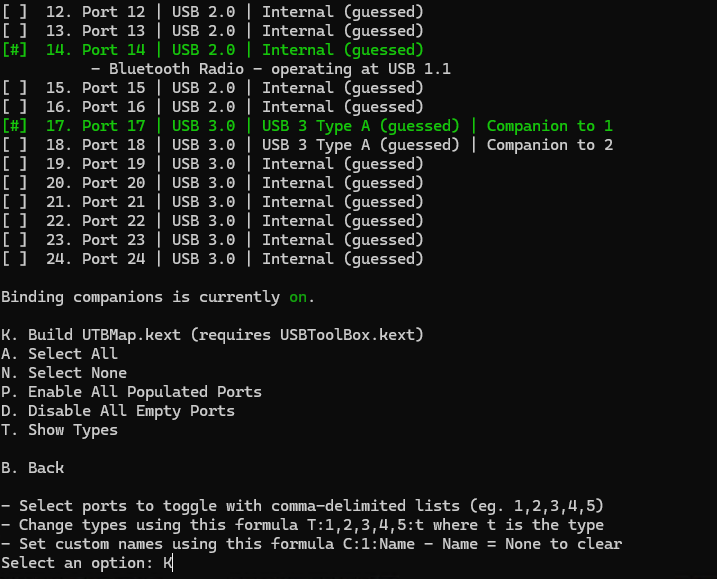Viewport: 717px width, 579px height.
Task: Click the checkbox bracket for Port 12
Action: click(15, 12)
